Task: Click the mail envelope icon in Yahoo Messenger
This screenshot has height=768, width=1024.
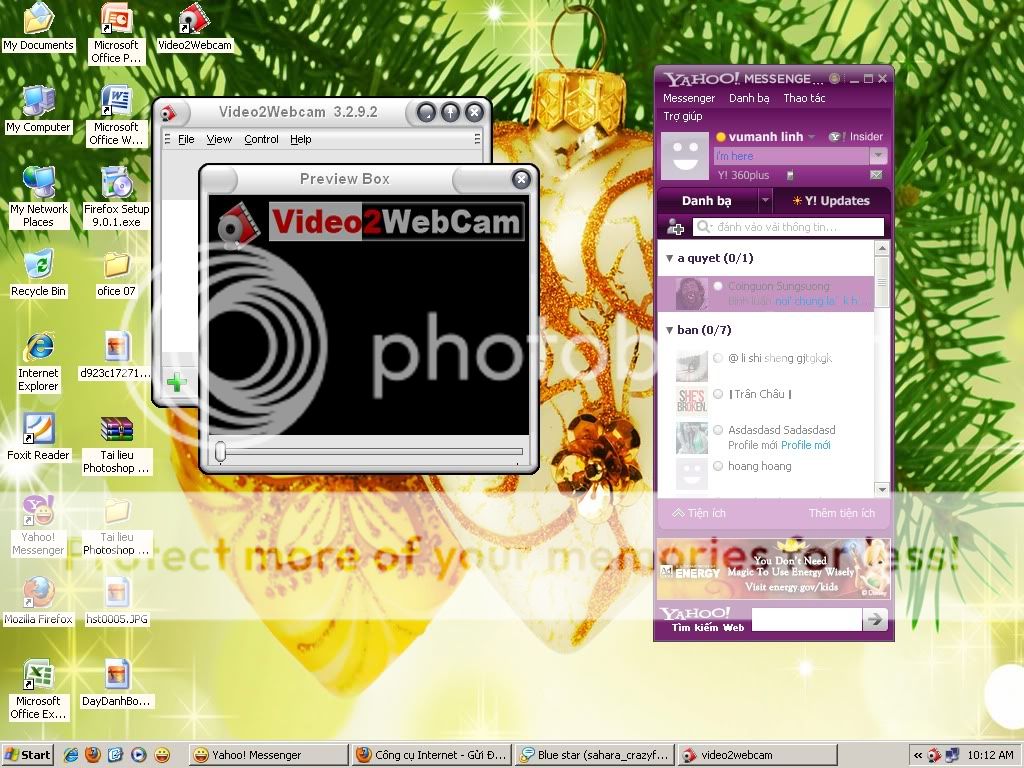Action: click(876, 175)
